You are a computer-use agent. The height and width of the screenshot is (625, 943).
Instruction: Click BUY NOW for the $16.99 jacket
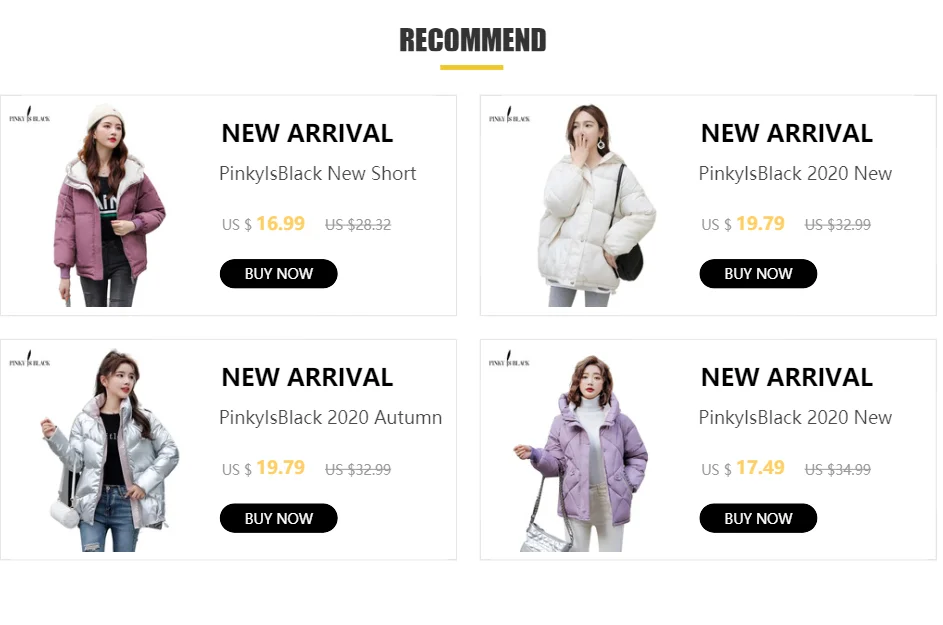pos(278,274)
